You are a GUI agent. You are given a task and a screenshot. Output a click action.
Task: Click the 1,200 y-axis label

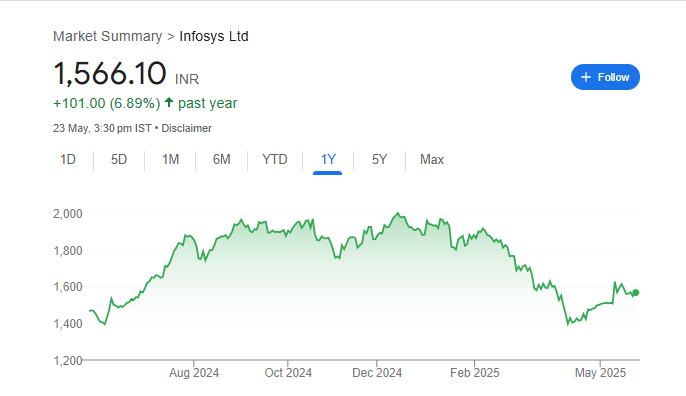tap(68, 361)
